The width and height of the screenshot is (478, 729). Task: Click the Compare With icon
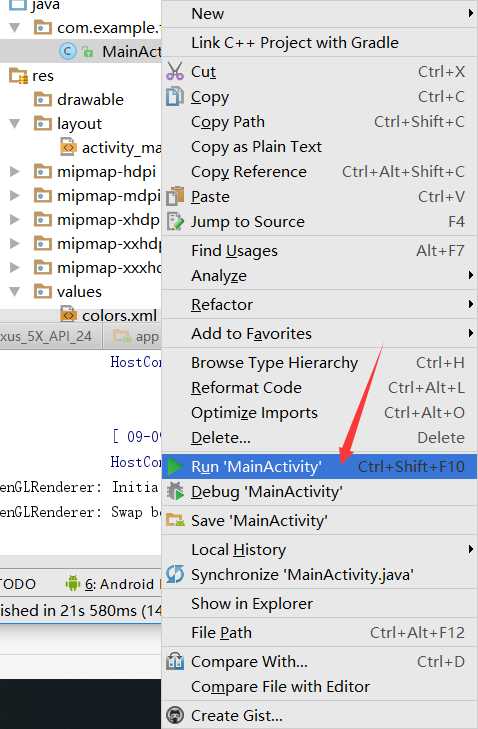point(175,661)
